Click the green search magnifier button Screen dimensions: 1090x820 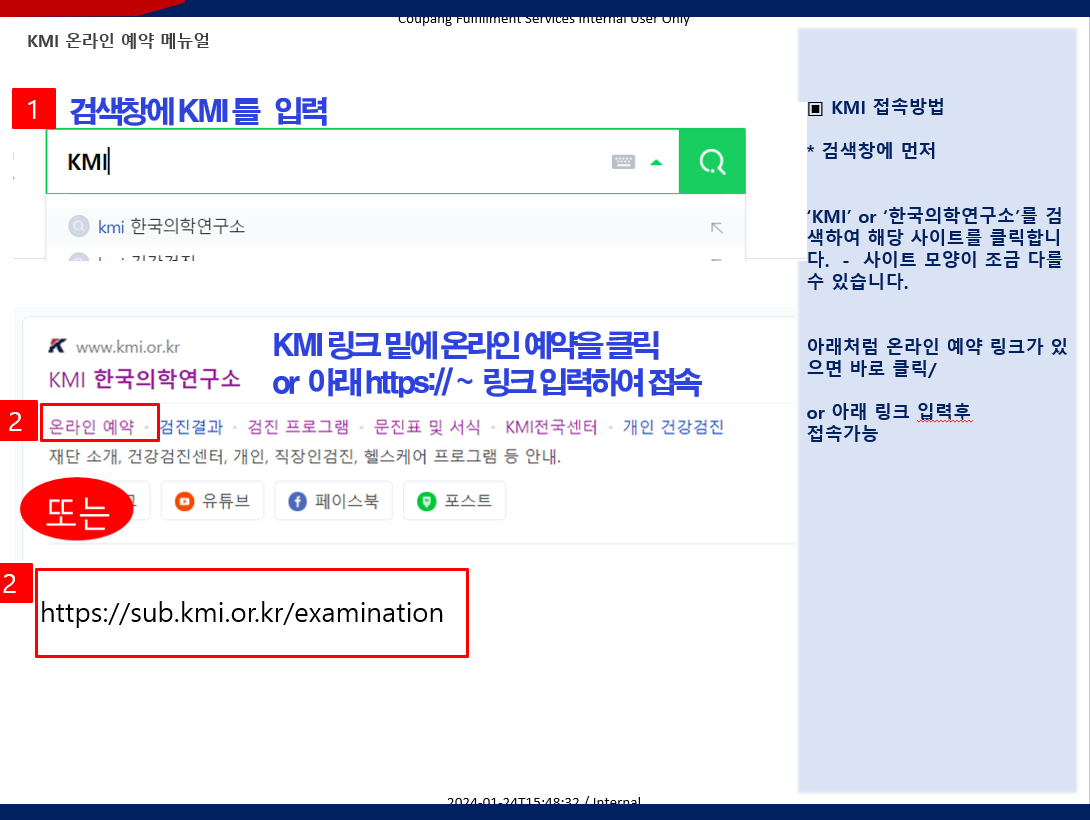click(x=712, y=162)
